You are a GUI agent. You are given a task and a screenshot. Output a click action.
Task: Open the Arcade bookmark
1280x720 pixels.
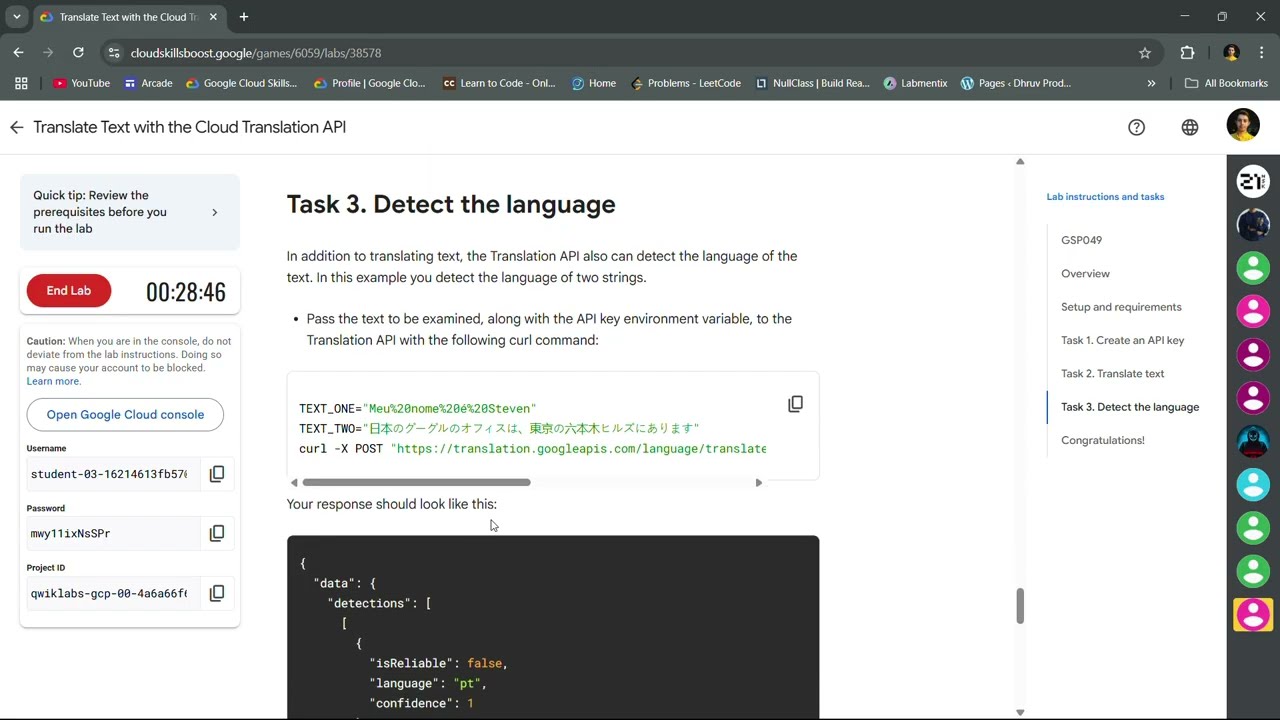(x=148, y=83)
